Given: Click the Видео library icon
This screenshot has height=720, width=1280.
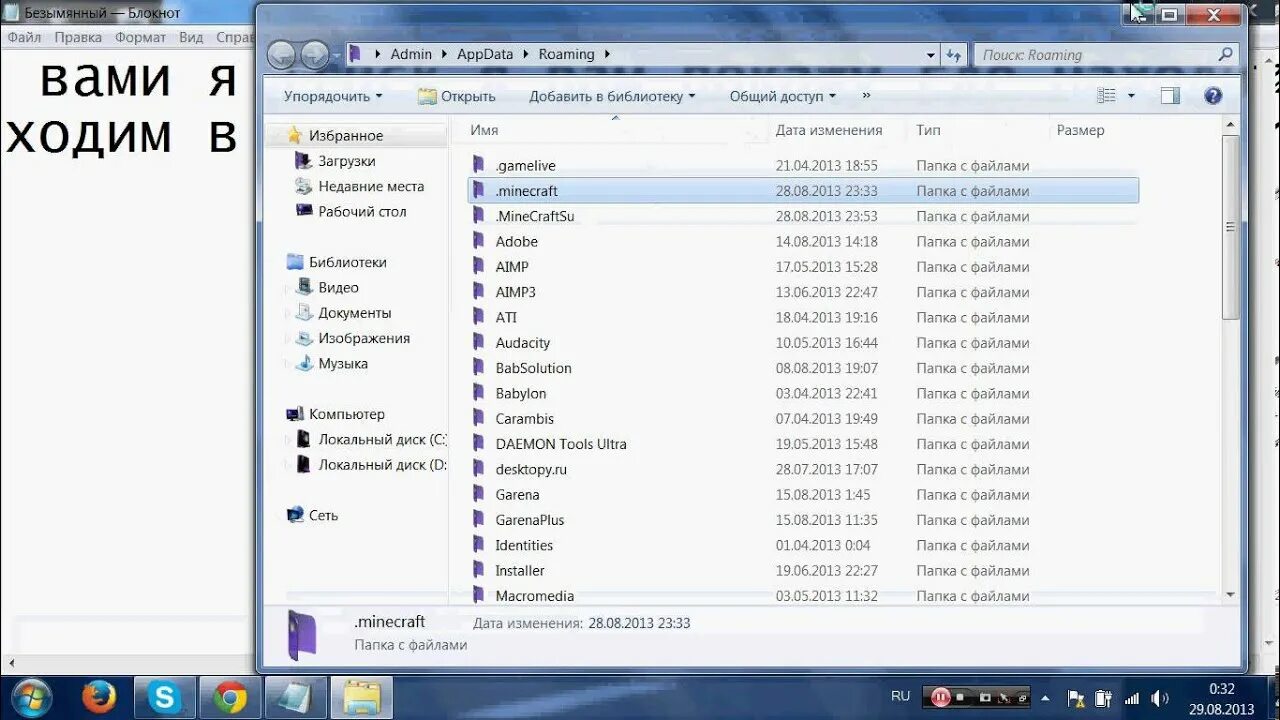Looking at the screenshot, I should point(304,287).
